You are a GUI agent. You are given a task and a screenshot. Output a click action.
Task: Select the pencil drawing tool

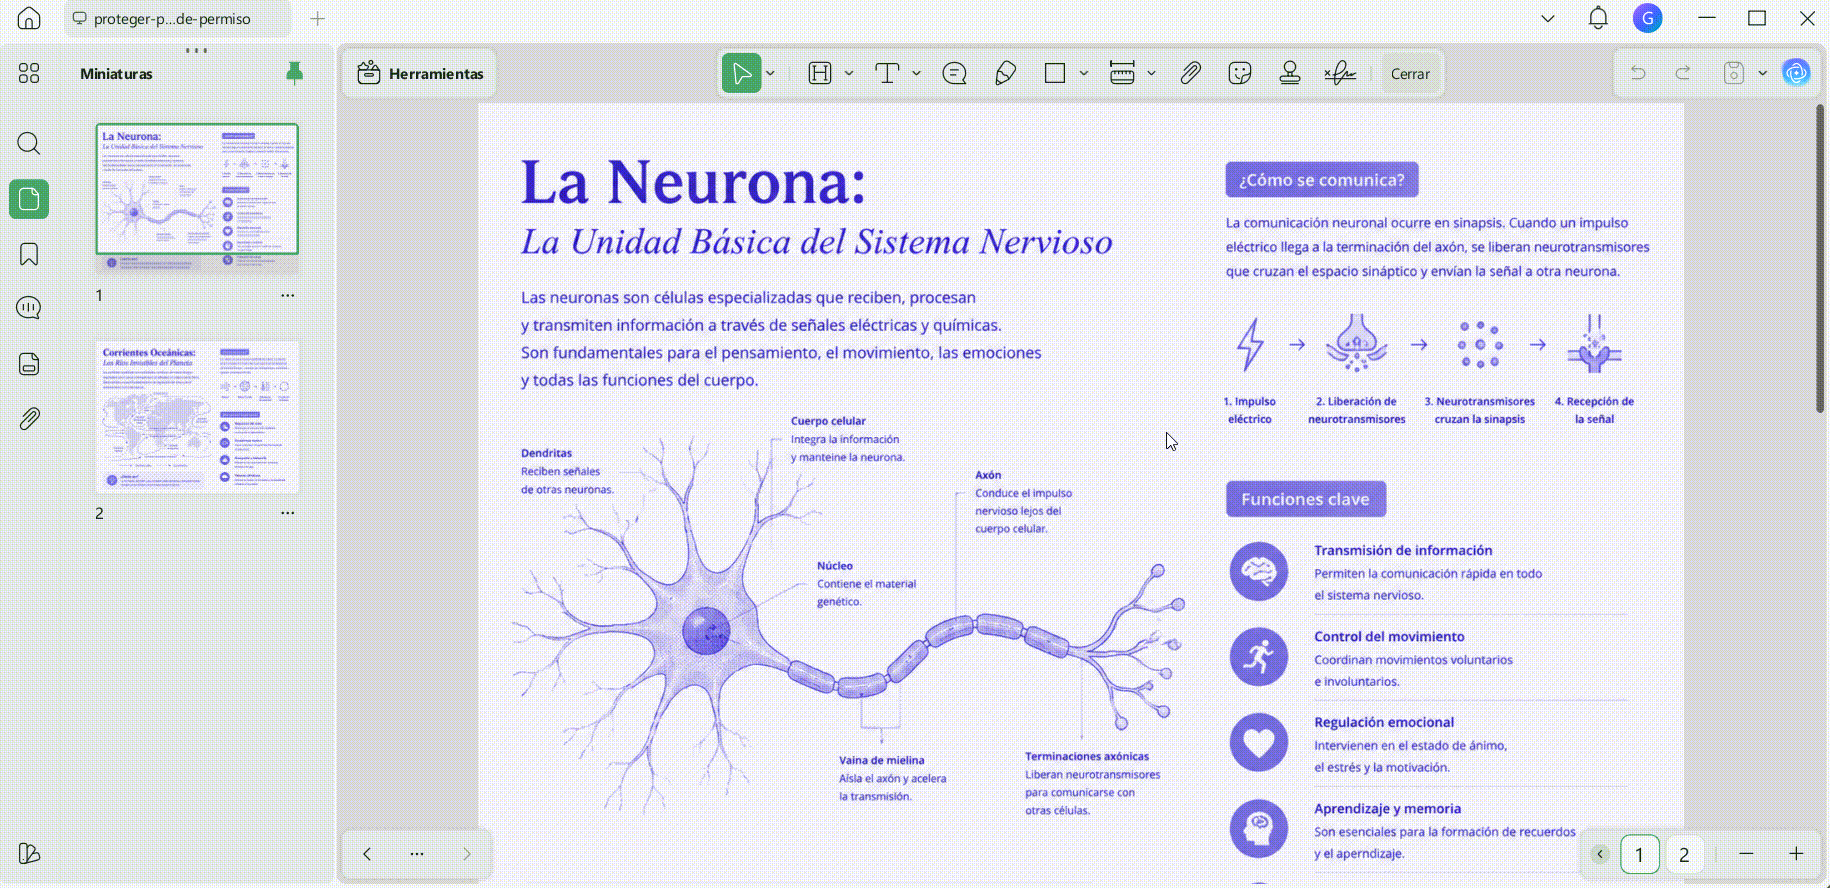tap(1006, 73)
